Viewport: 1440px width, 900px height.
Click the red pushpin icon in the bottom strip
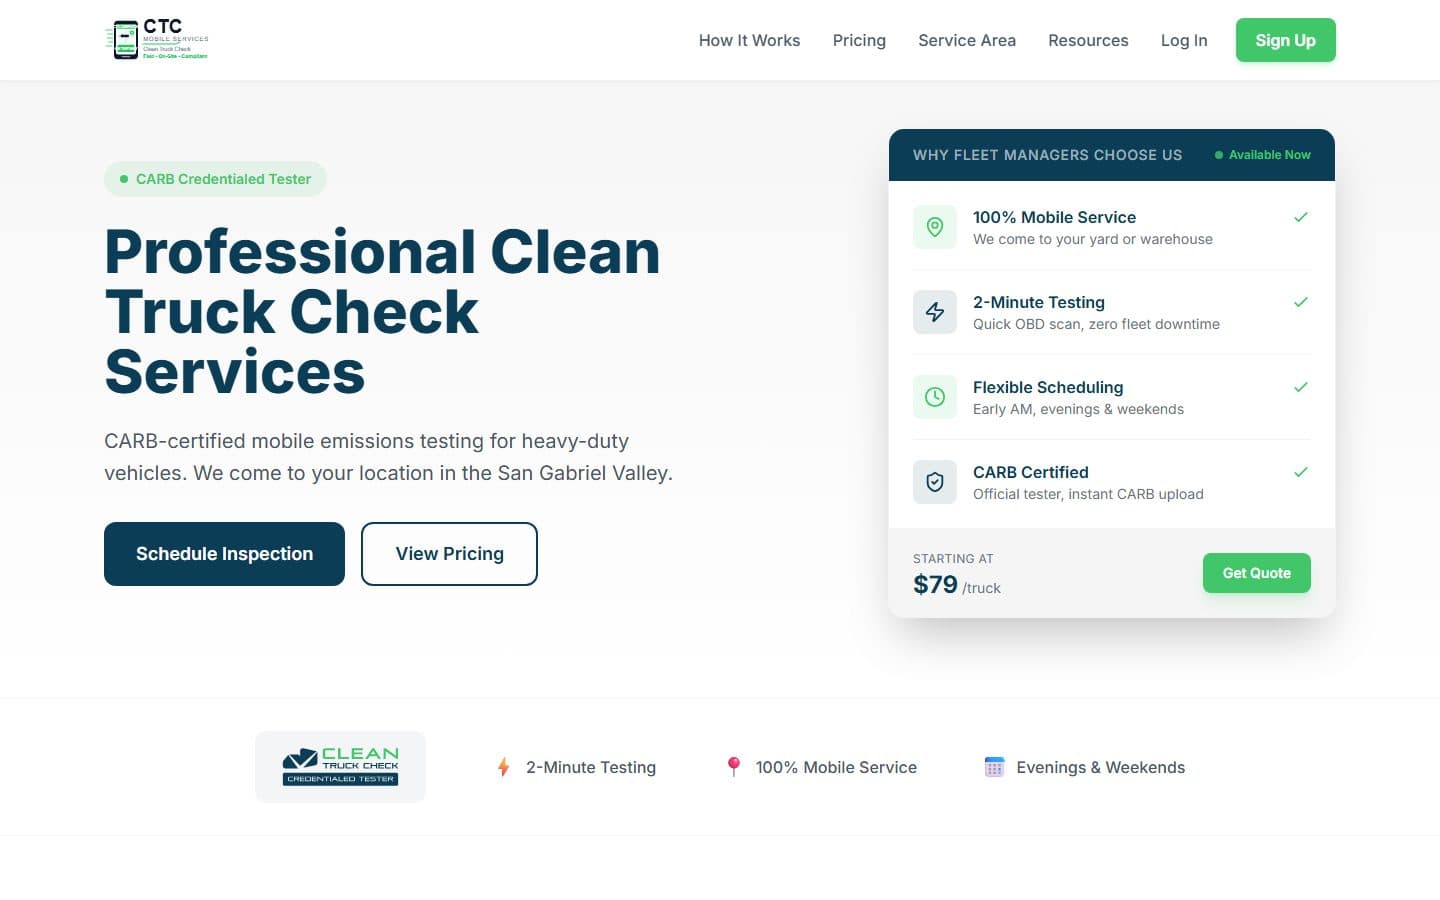tap(733, 767)
